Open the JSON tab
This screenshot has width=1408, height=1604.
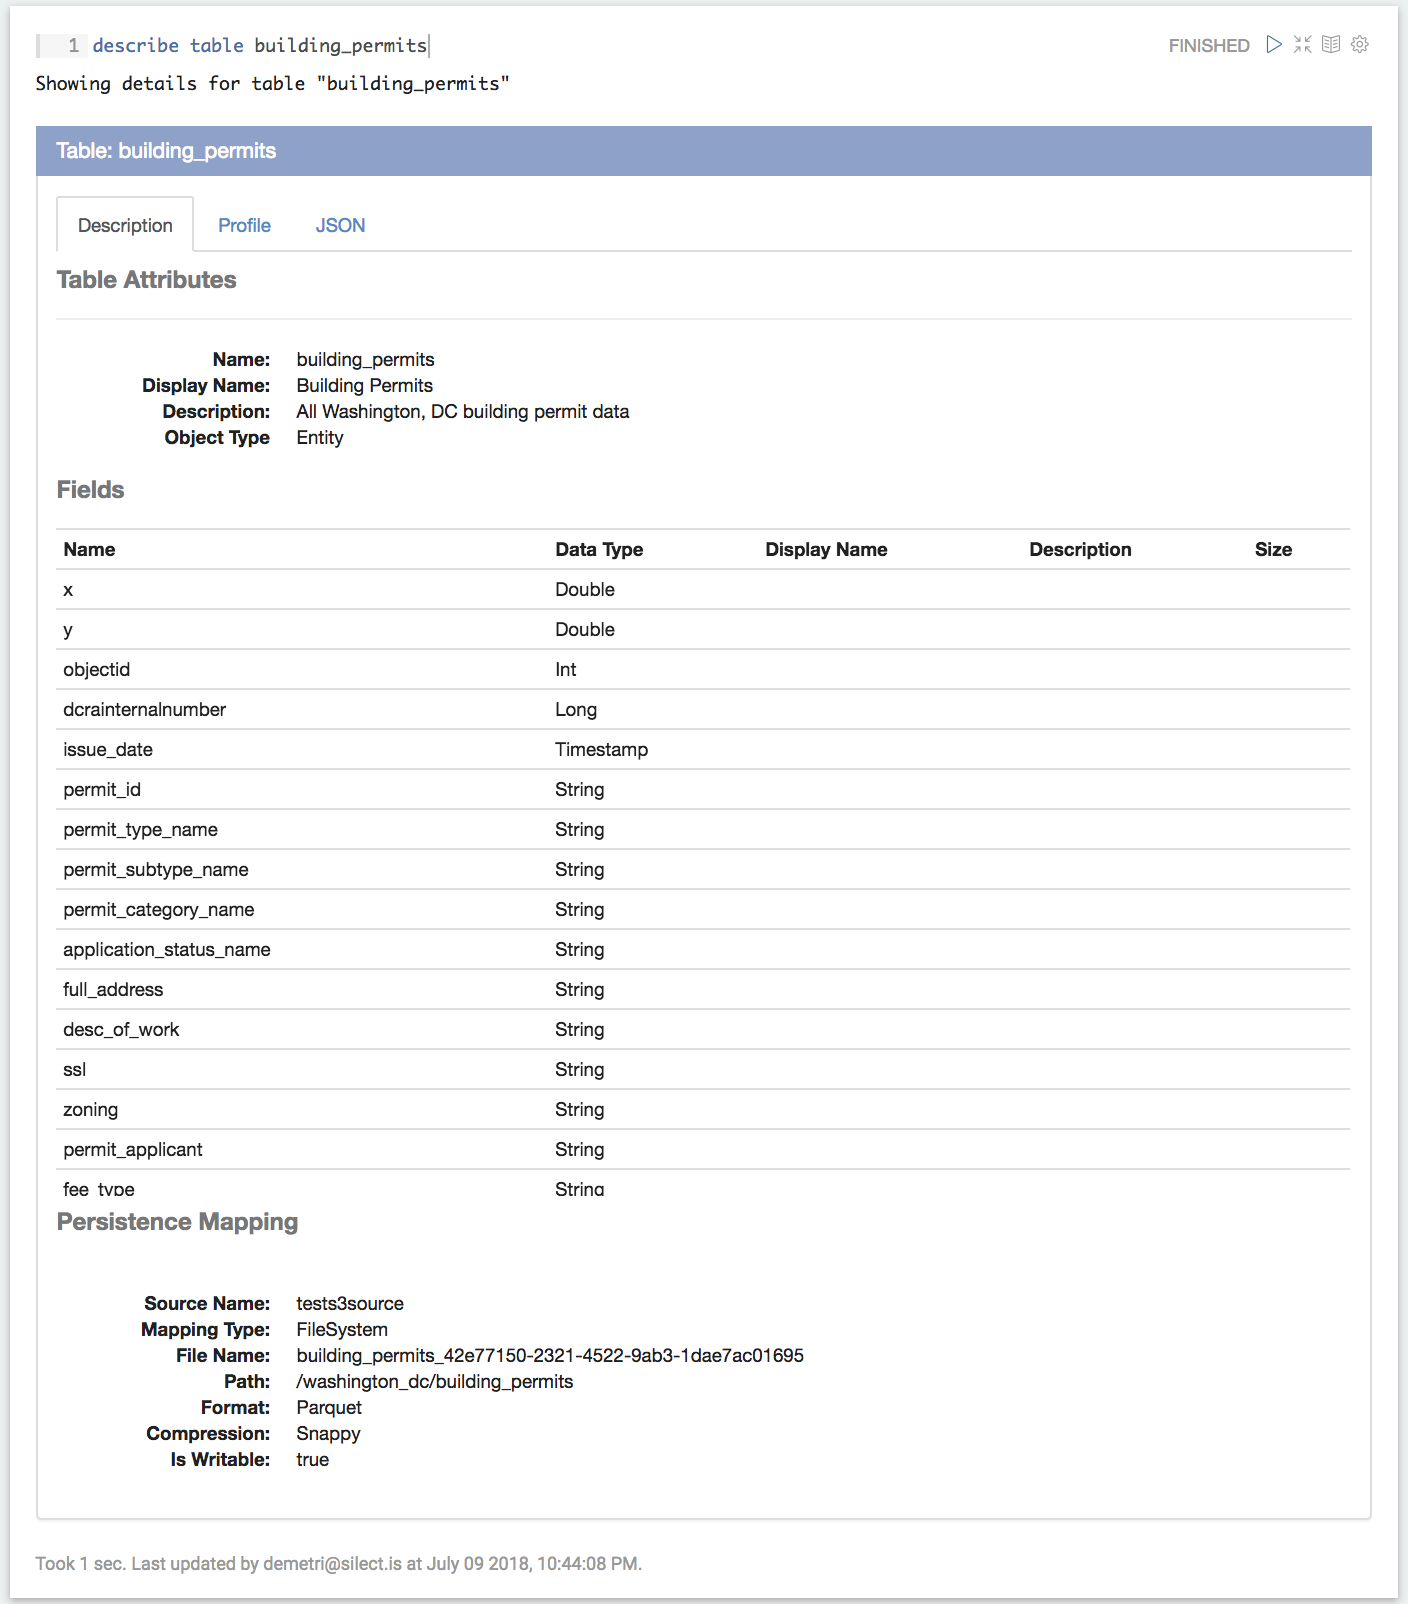(340, 225)
